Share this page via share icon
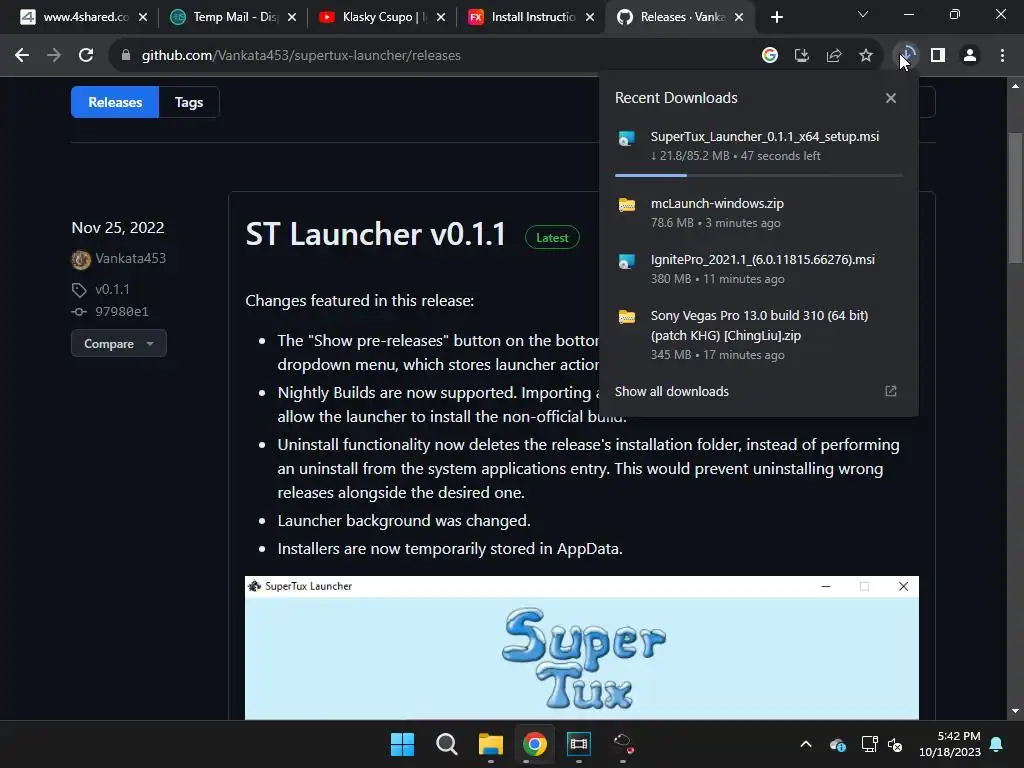 (834, 56)
